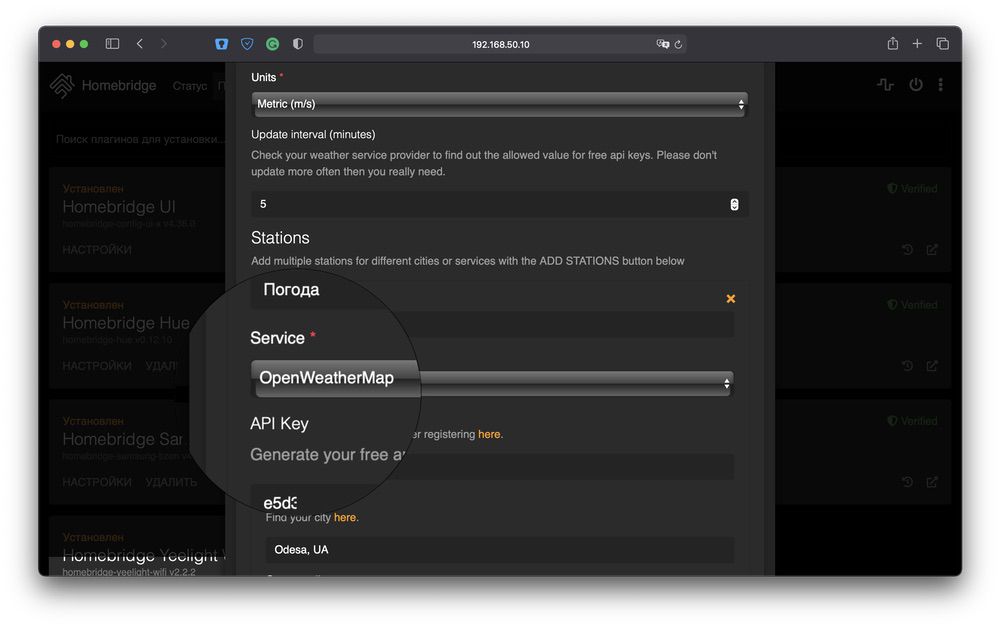Show the Safari privacy report shield

[298, 44]
